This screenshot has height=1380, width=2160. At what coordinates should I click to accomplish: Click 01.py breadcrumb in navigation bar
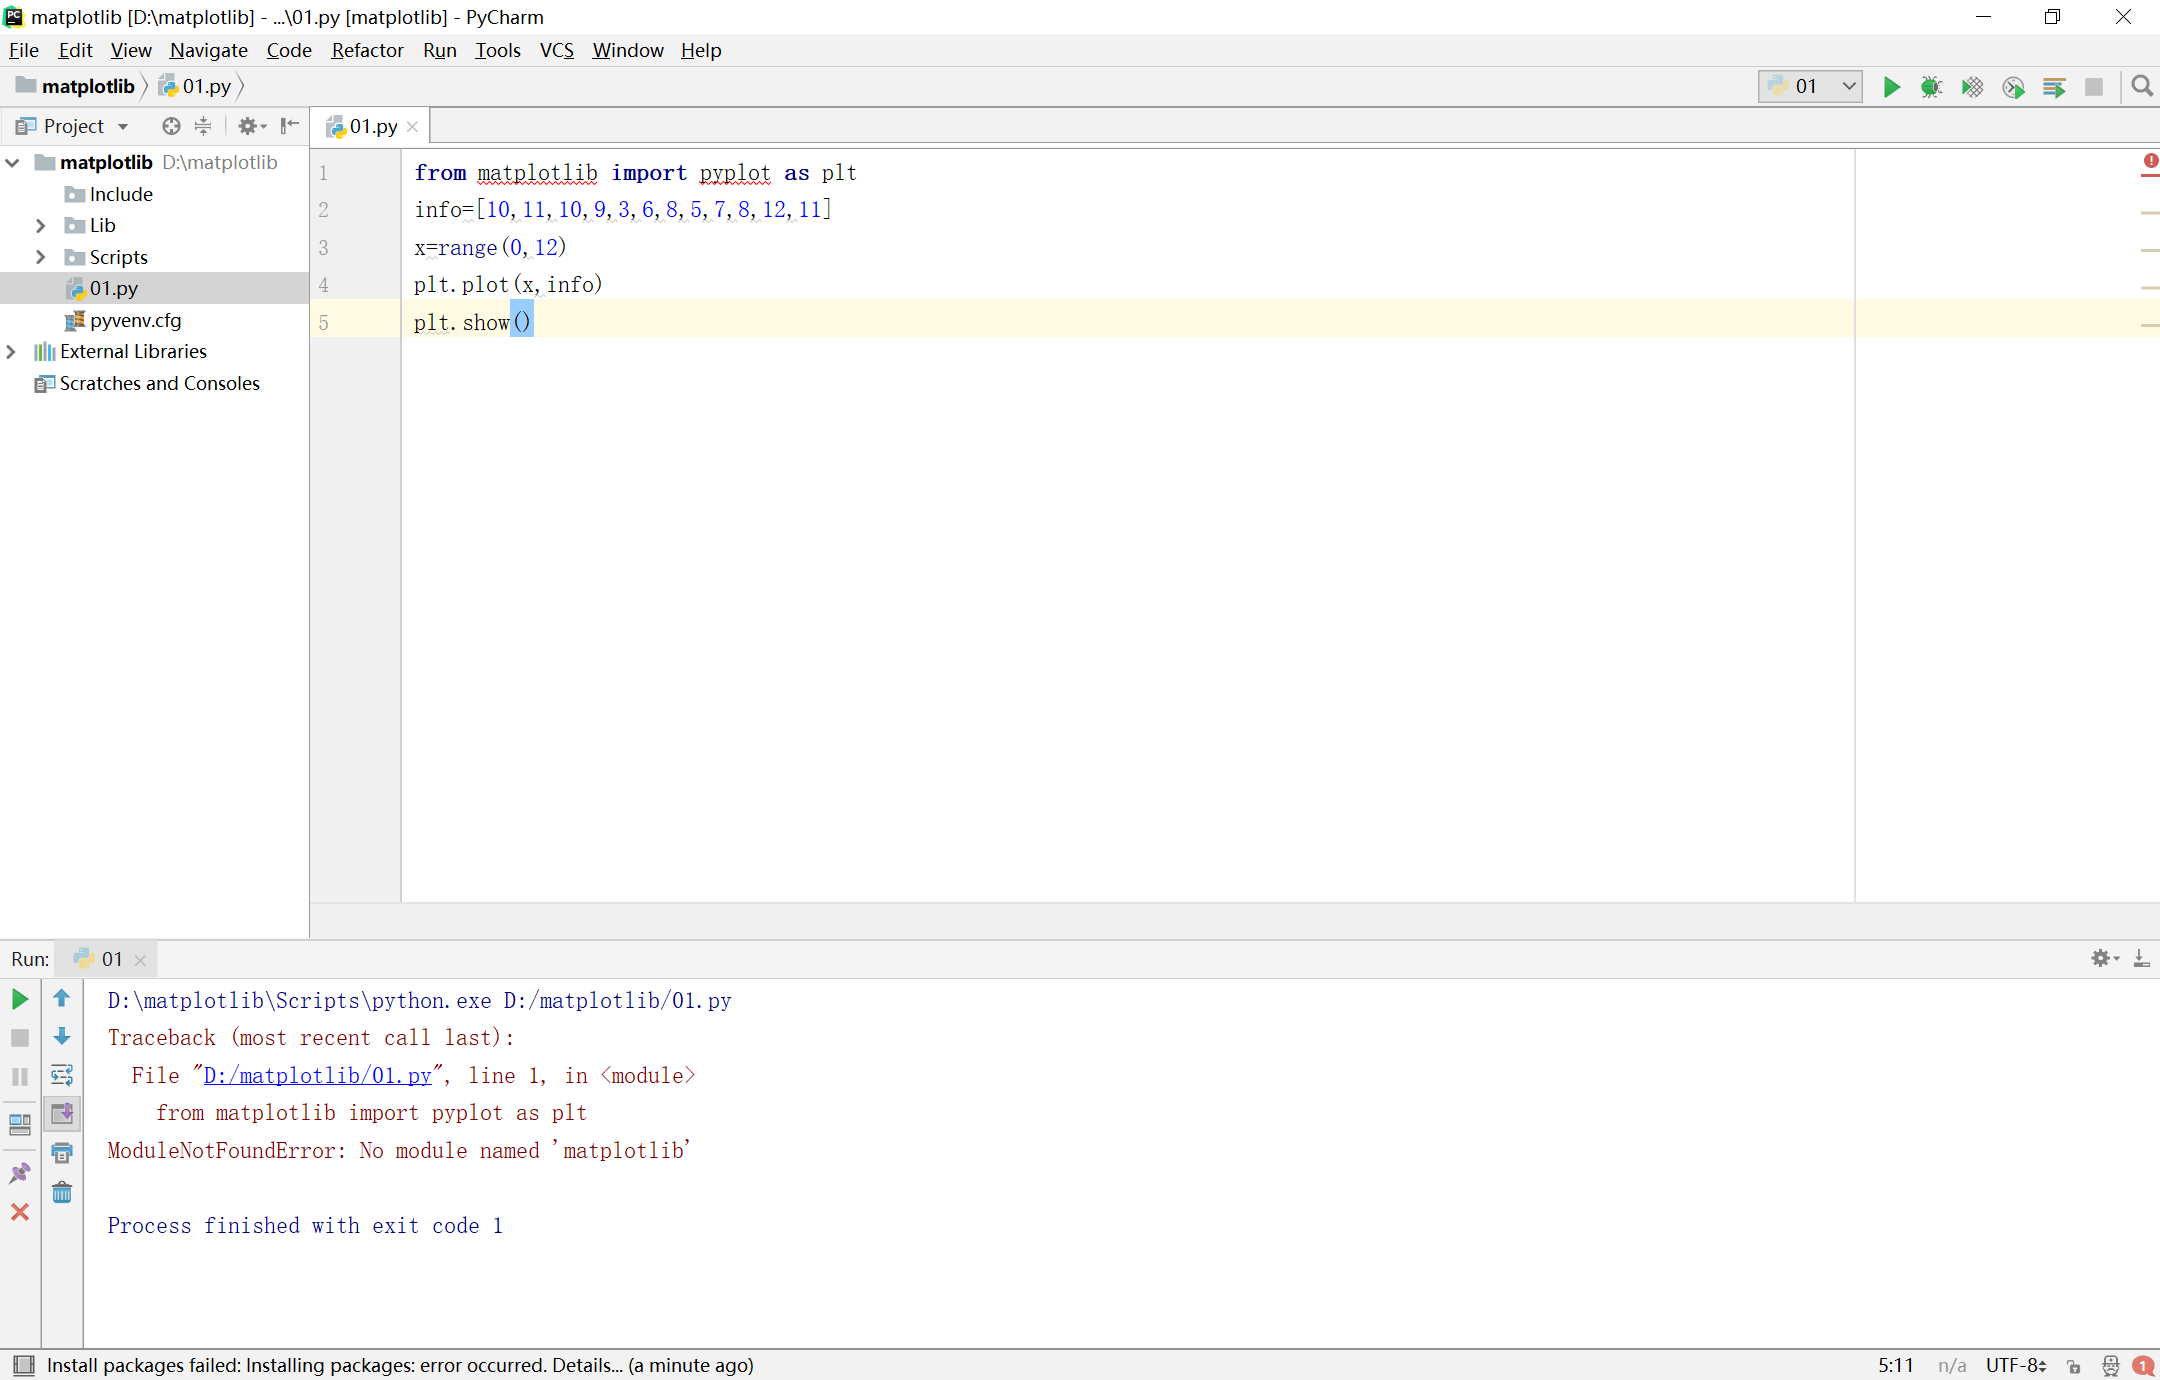[x=195, y=87]
